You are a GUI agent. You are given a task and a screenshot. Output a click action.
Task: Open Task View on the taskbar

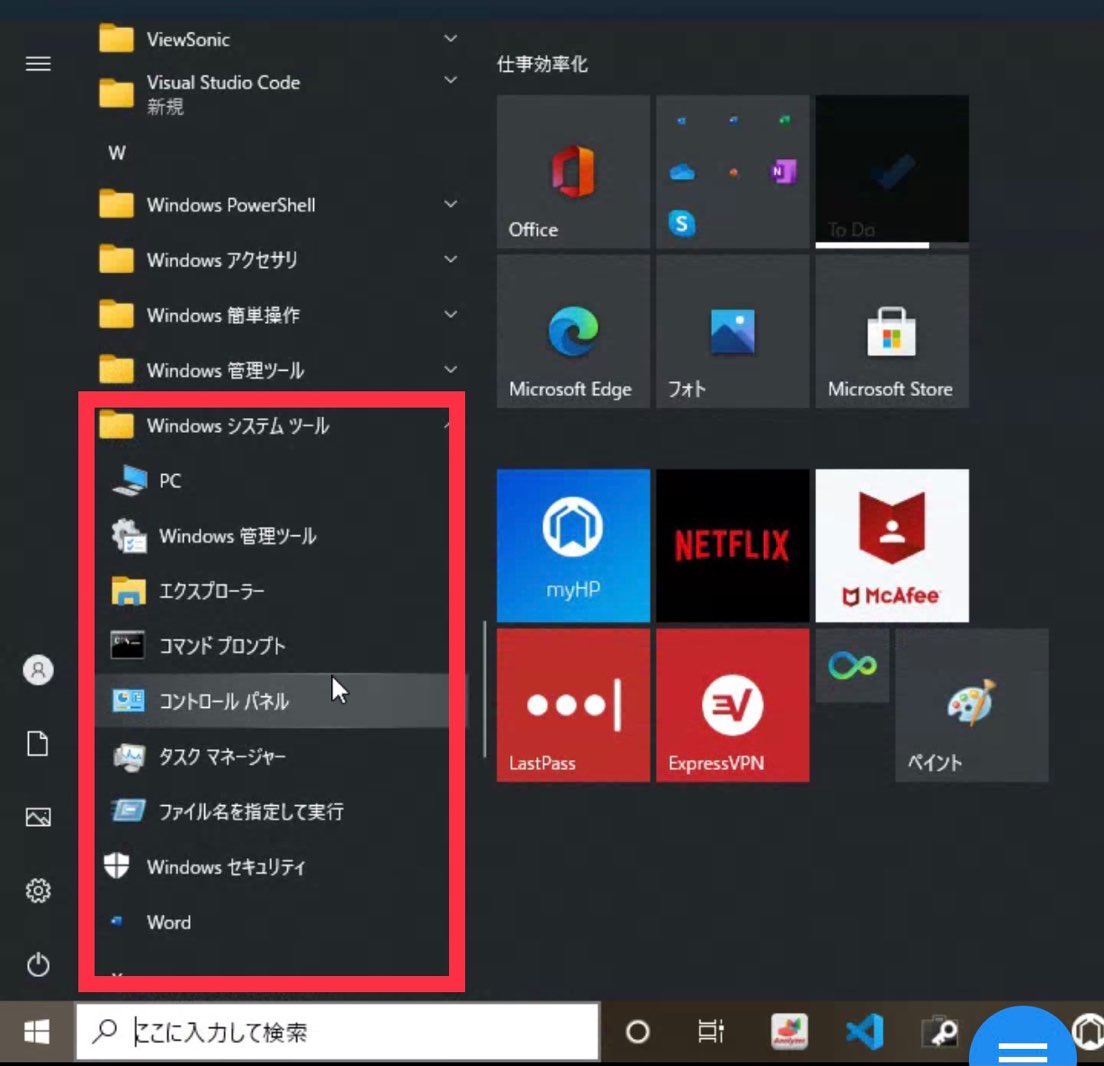pos(711,1032)
